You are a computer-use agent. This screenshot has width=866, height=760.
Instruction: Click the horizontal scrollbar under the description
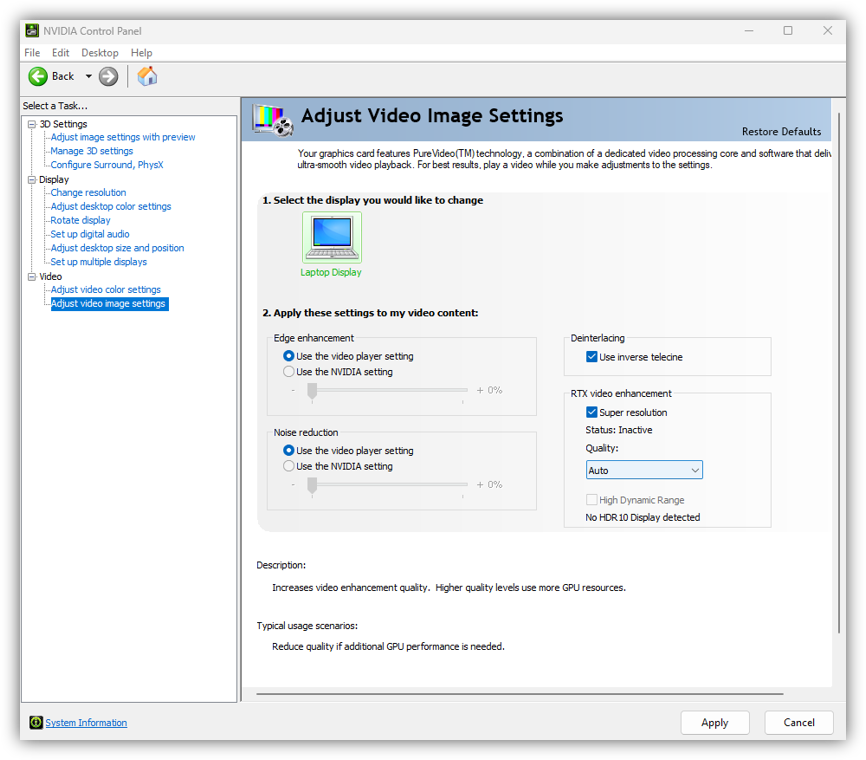click(x=520, y=694)
